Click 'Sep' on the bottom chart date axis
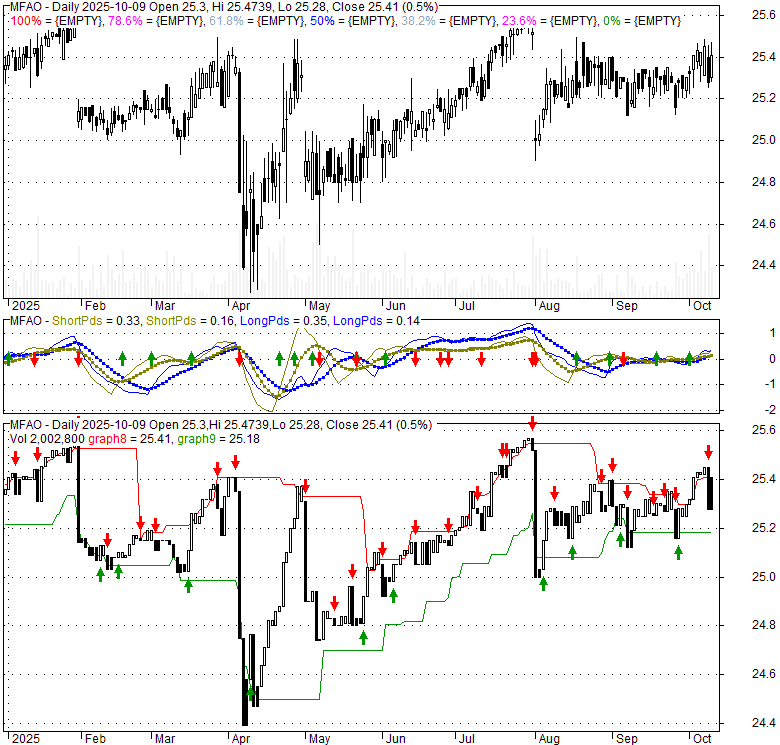This screenshot has height=745, width=780. 626,739
